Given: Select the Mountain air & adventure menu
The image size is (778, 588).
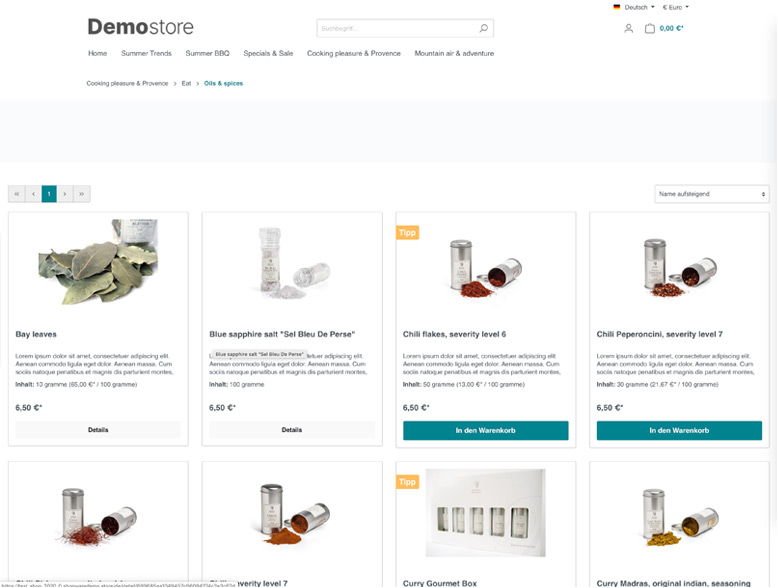Looking at the screenshot, I should [454, 53].
